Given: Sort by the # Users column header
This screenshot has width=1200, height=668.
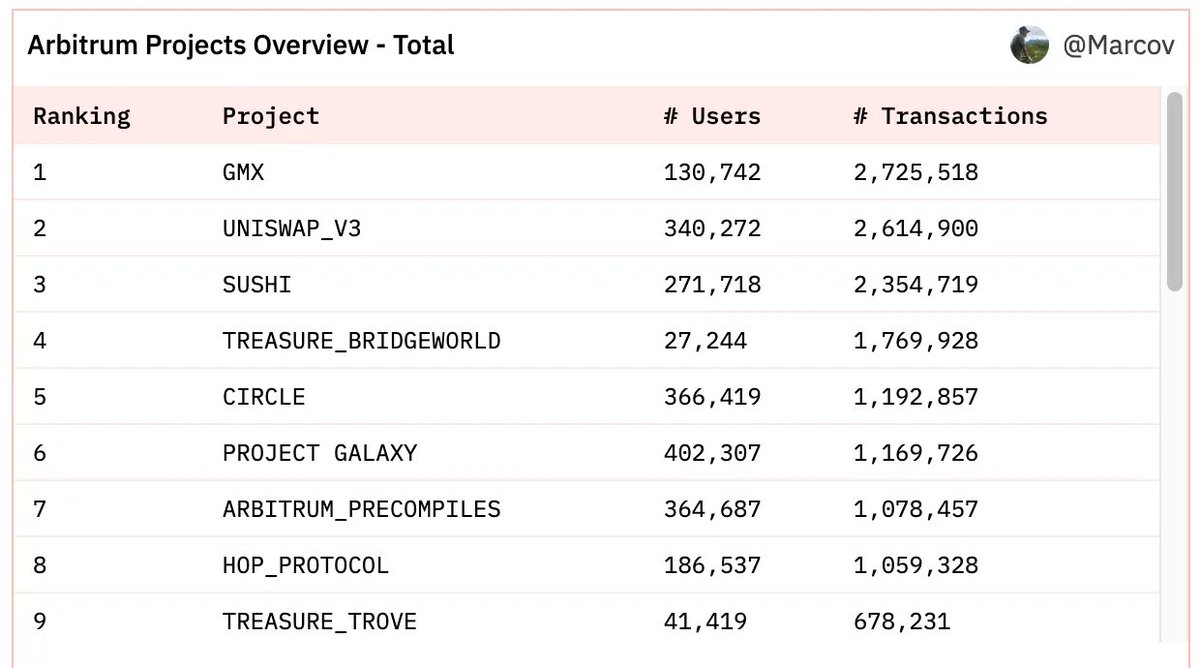Looking at the screenshot, I should pos(712,116).
